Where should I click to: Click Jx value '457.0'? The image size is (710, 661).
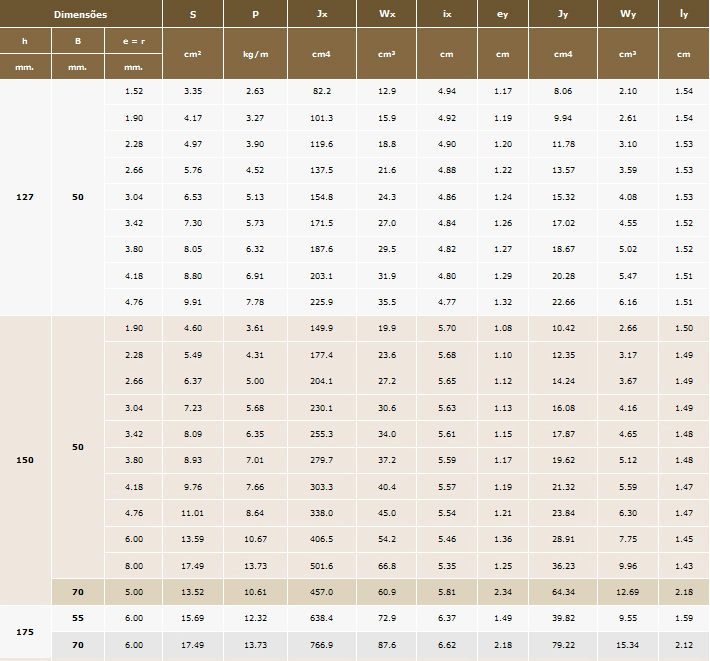322,592
